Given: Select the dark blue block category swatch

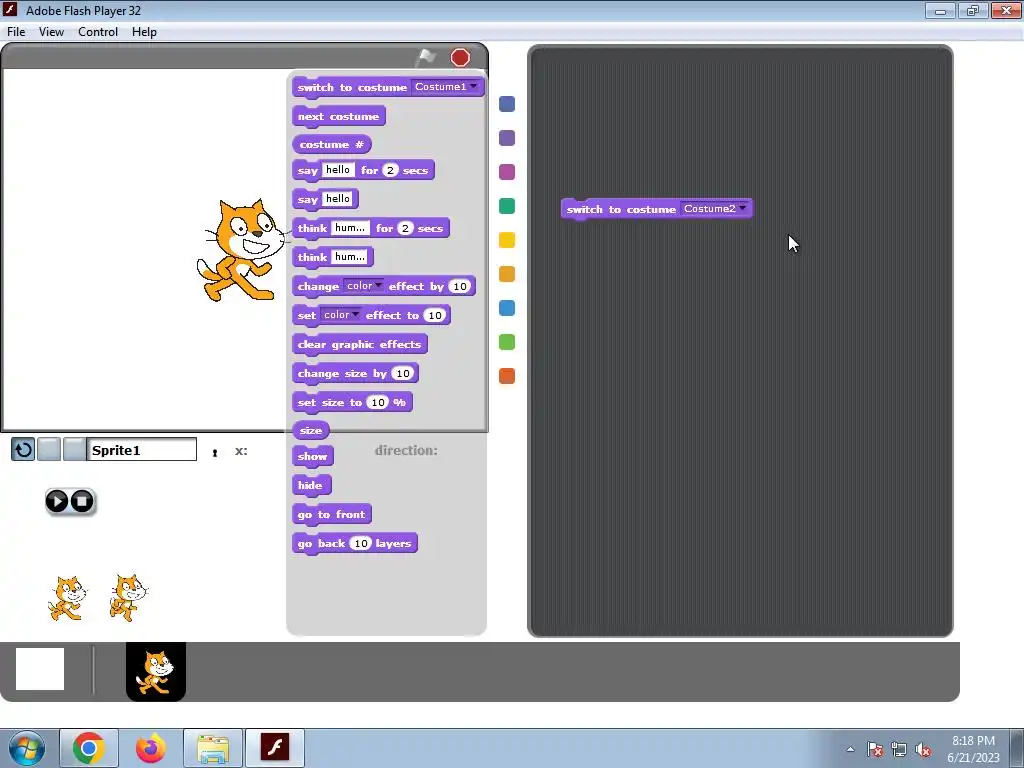Looking at the screenshot, I should (507, 104).
